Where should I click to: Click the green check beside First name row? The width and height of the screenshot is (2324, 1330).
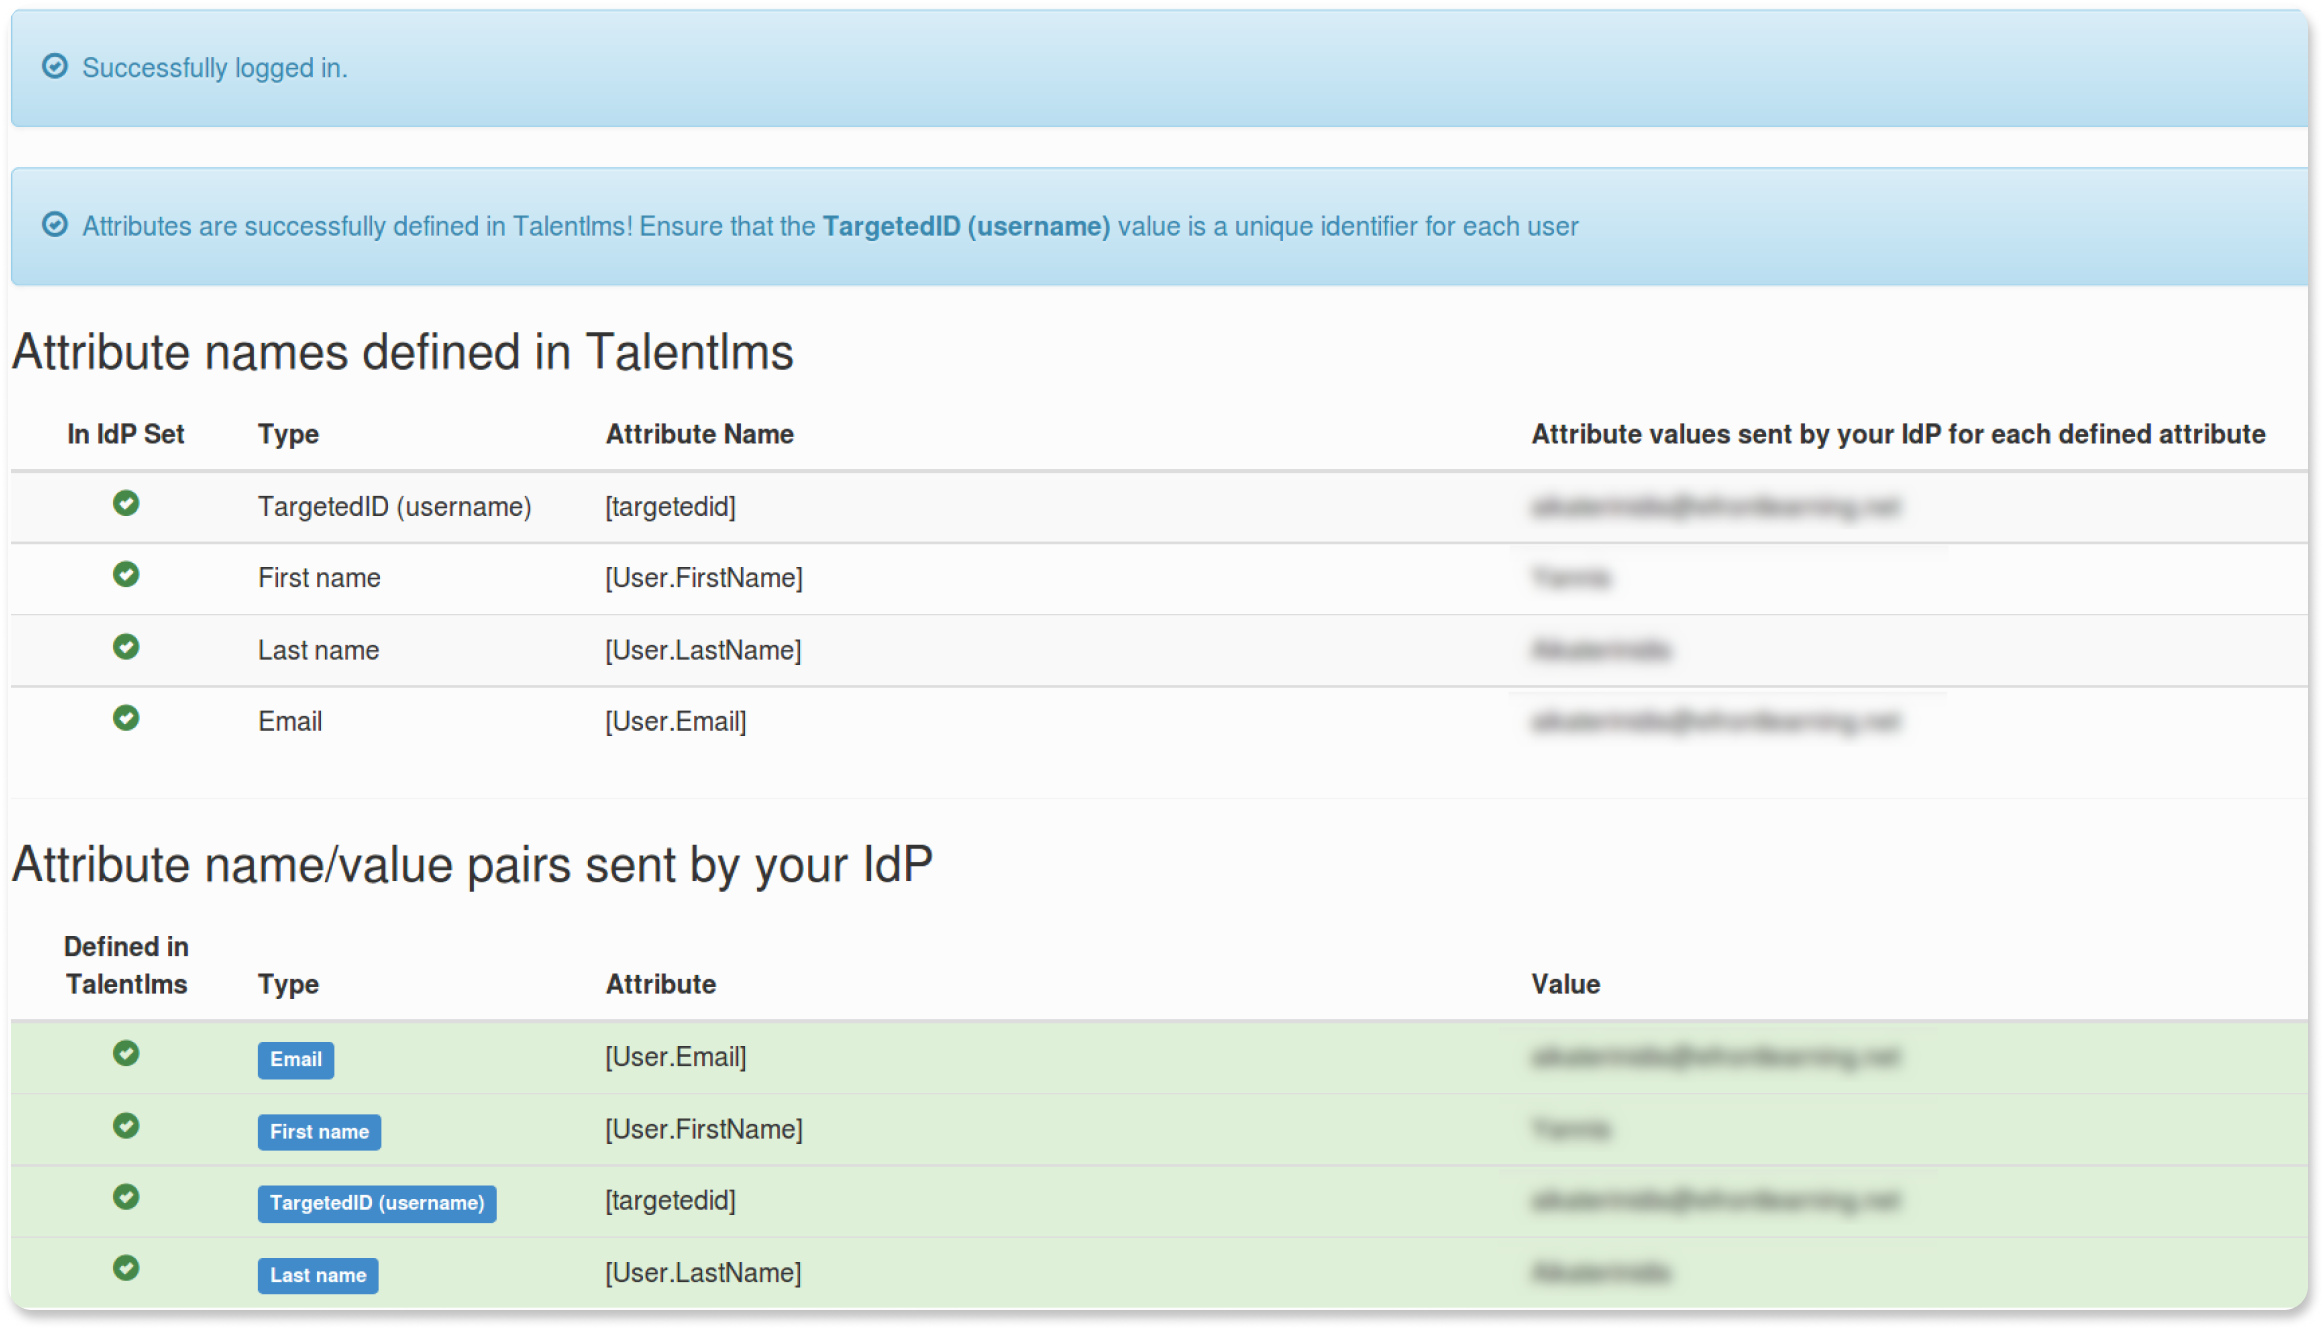pos(126,576)
